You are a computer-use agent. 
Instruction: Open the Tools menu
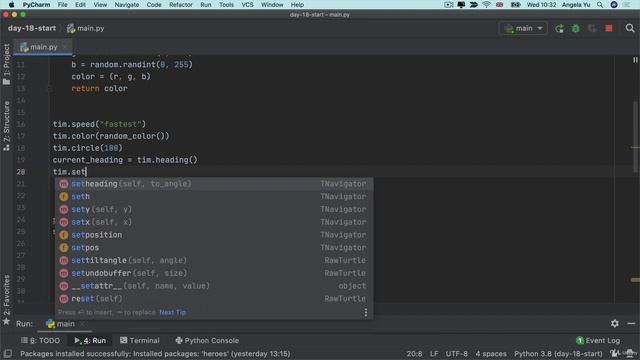[x=226, y=5]
